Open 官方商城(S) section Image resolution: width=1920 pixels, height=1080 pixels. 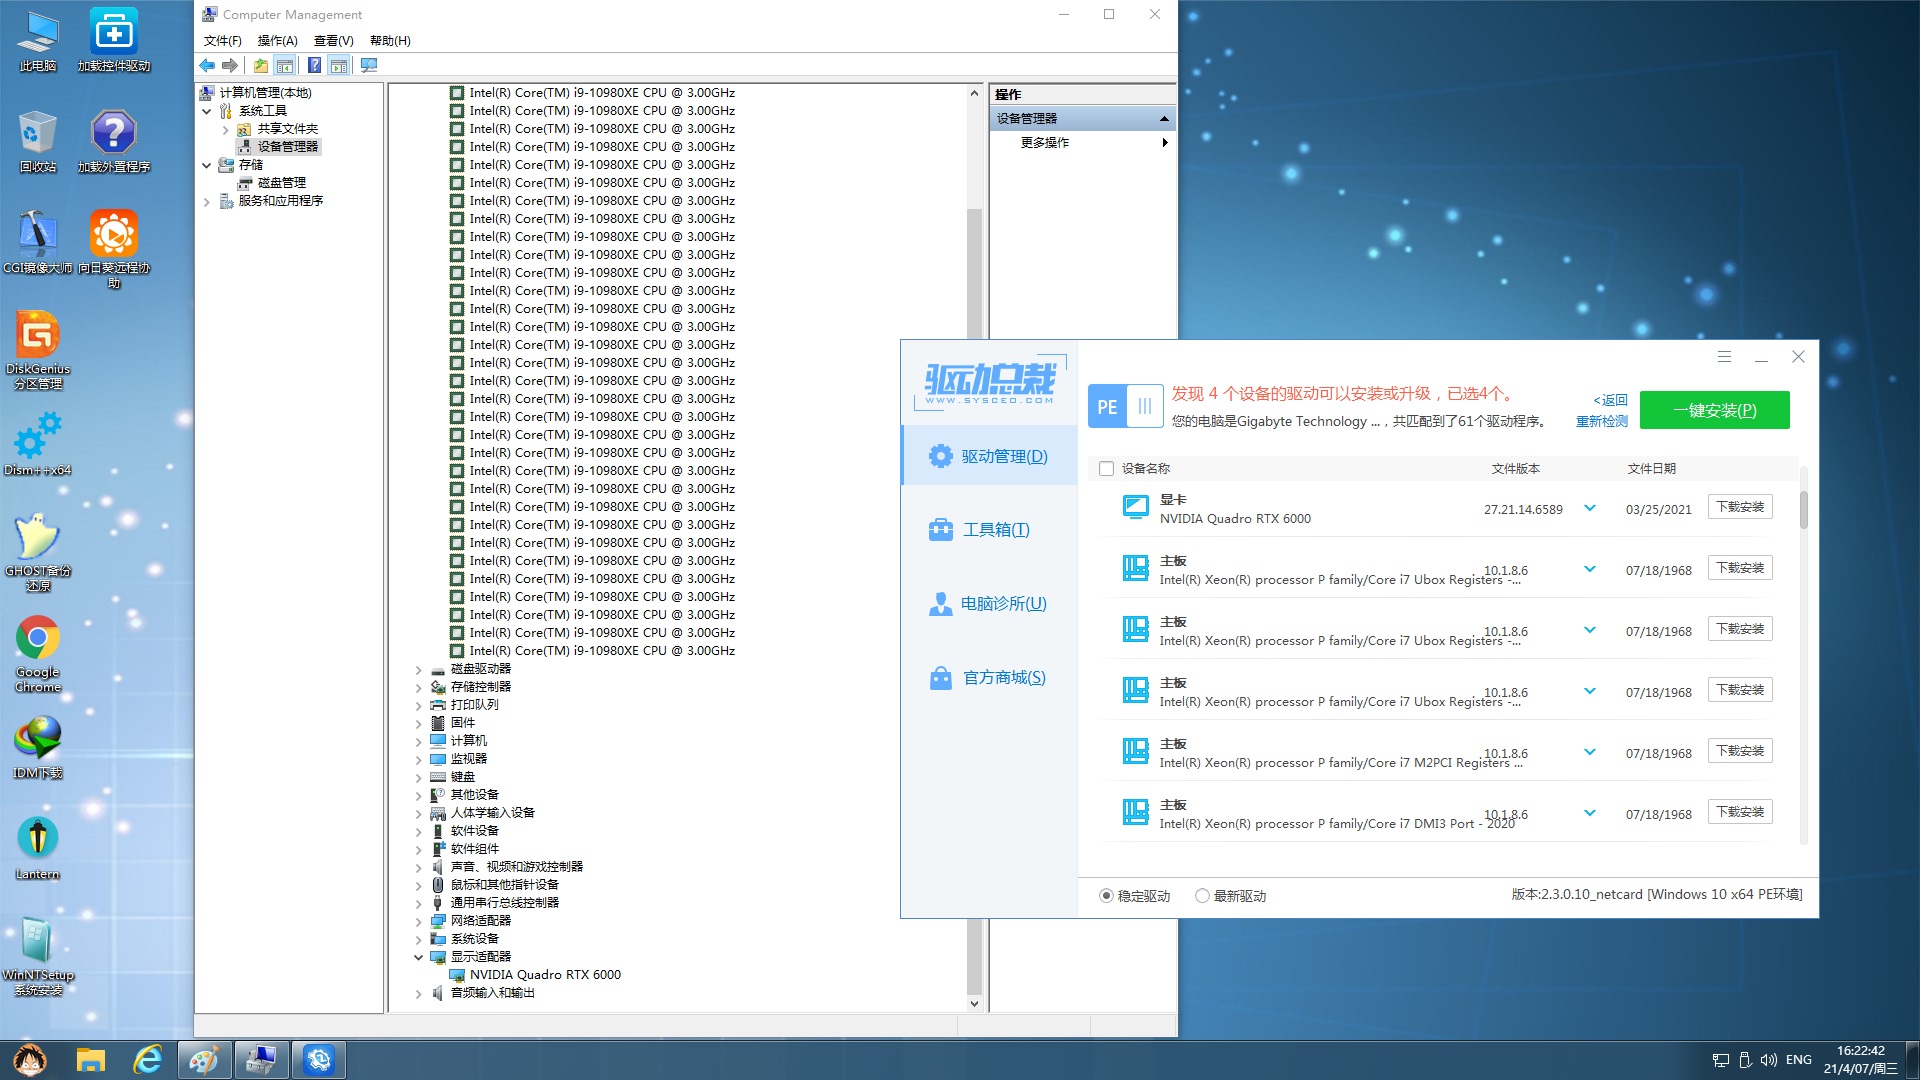point(989,678)
